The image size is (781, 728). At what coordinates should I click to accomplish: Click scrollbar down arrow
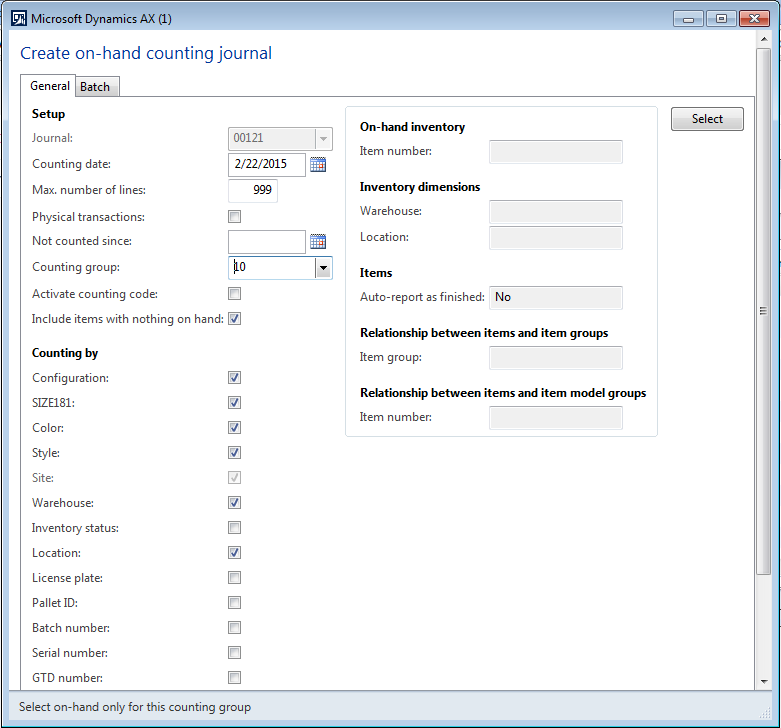point(764,682)
